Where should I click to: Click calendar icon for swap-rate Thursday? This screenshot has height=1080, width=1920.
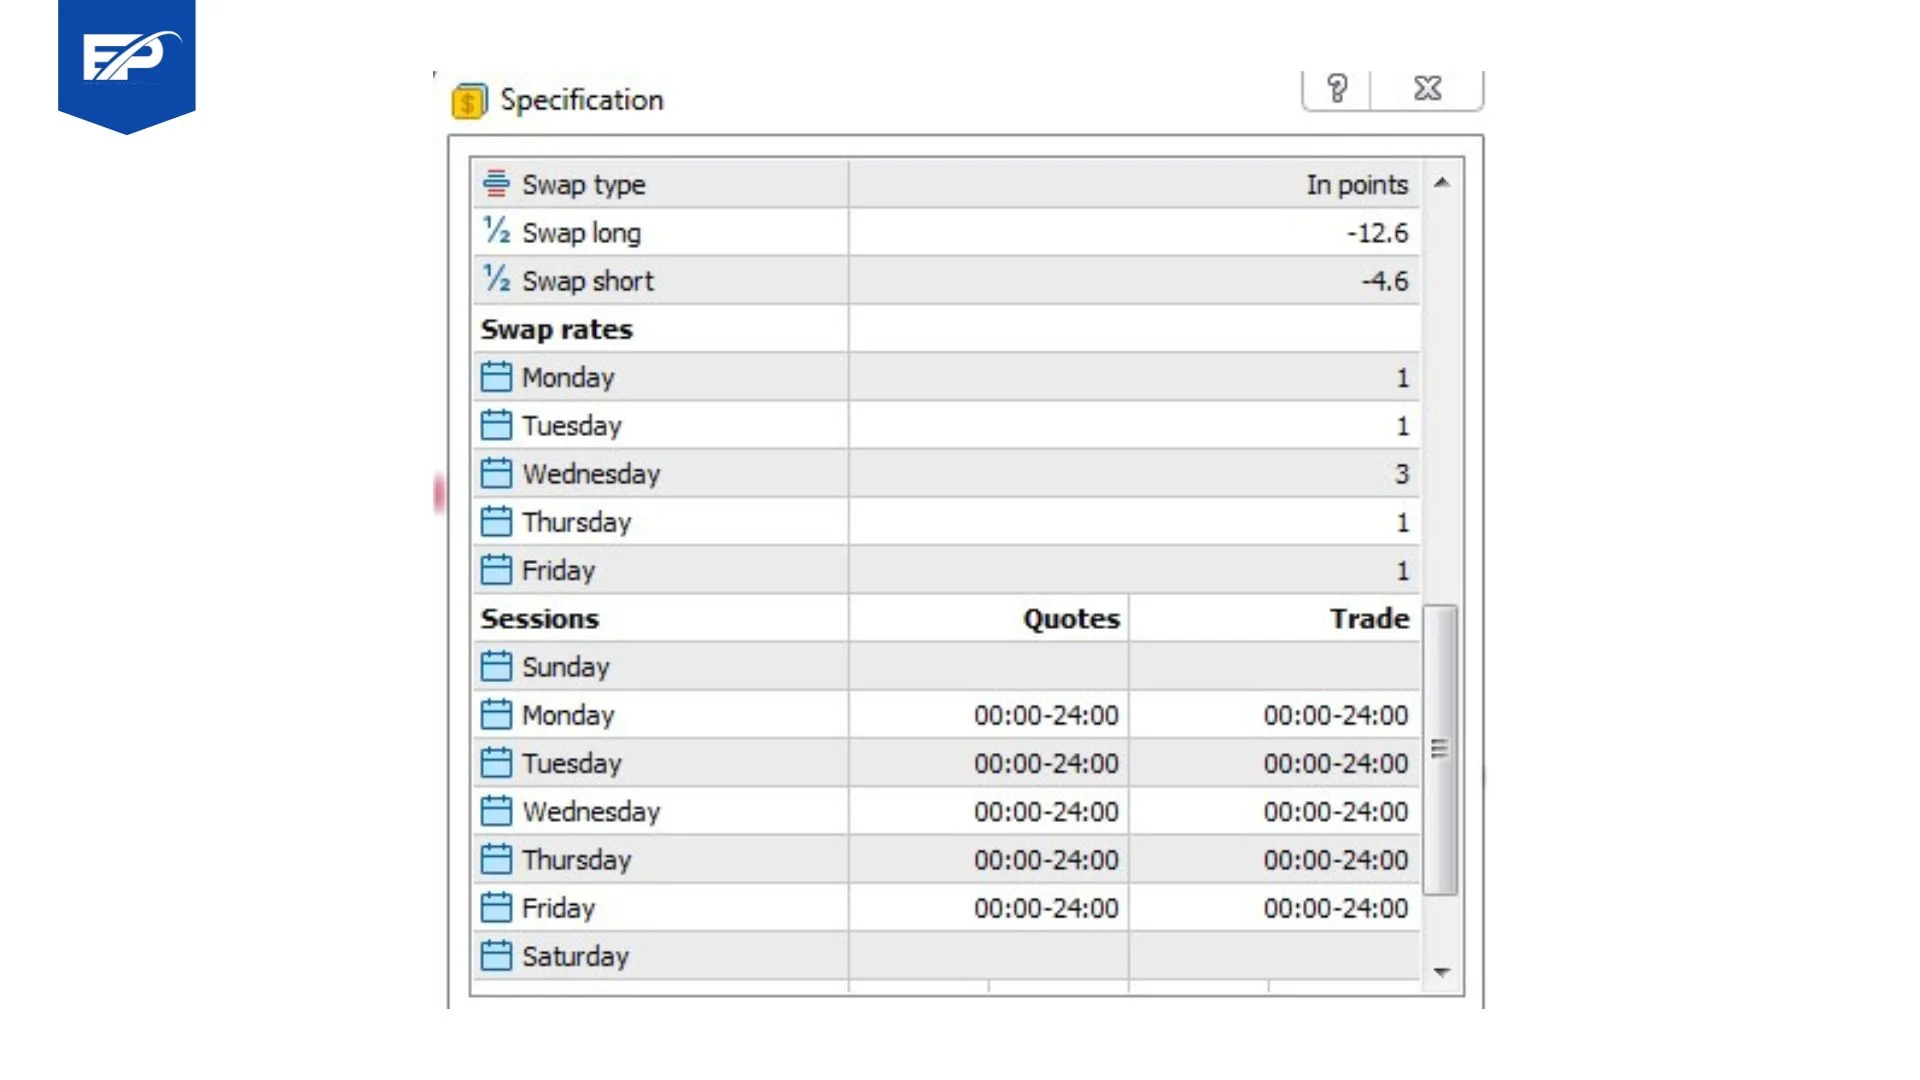pos(496,521)
